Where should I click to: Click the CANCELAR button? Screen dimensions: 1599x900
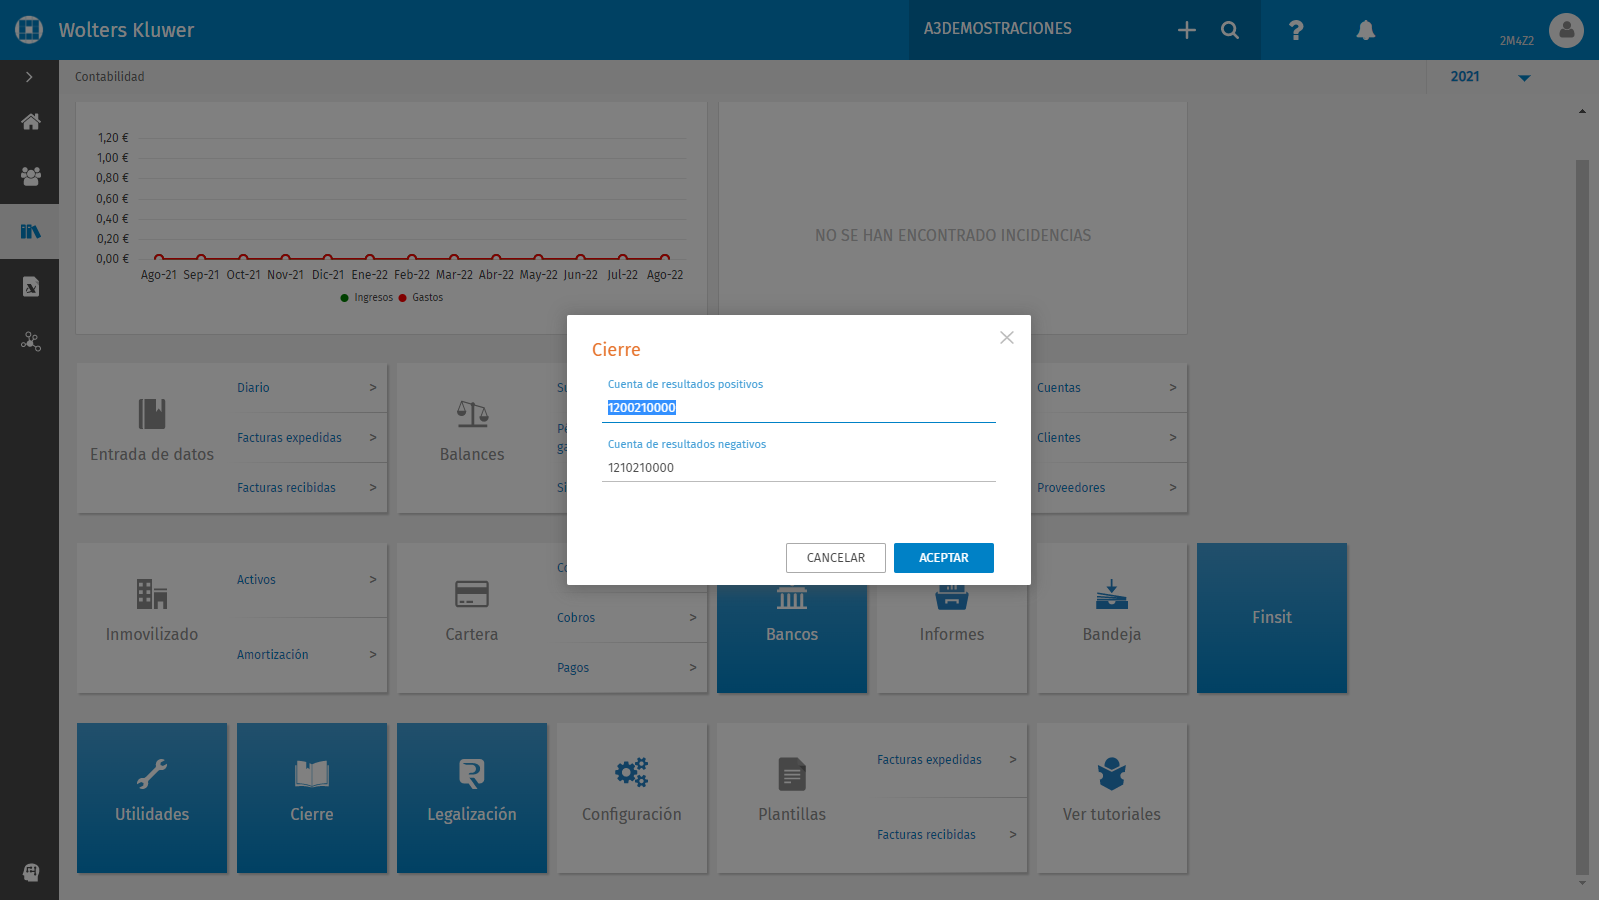pyautogui.click(x=836, y=558)
